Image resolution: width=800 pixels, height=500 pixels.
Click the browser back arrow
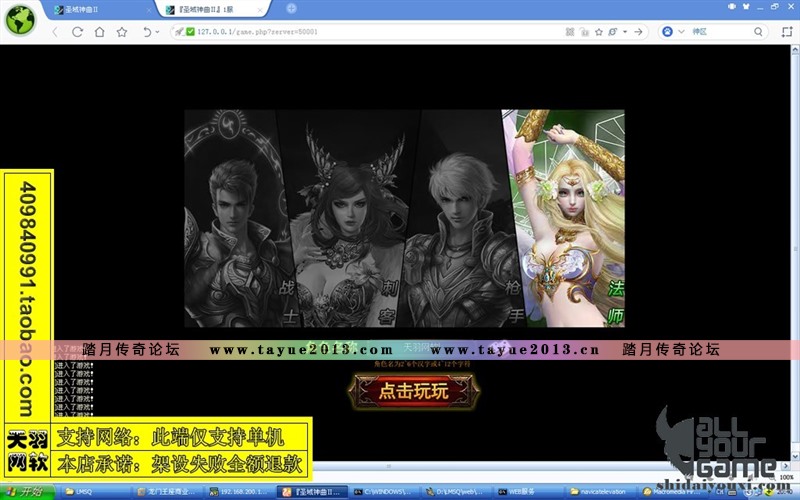pyautogui.click(x=54, y=32)
